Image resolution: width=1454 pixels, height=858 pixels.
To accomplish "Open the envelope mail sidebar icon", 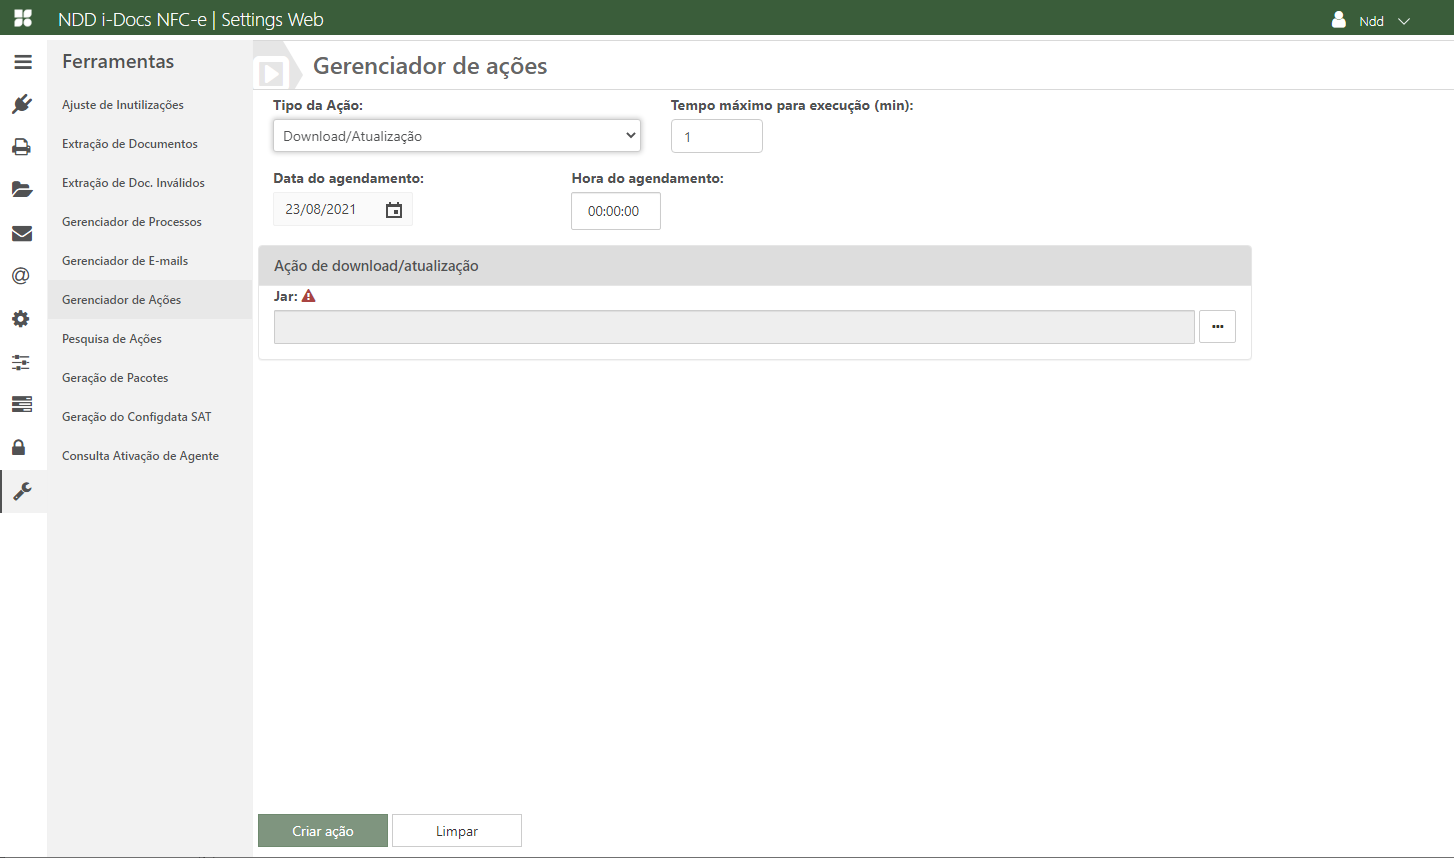I will coord(22,233).
